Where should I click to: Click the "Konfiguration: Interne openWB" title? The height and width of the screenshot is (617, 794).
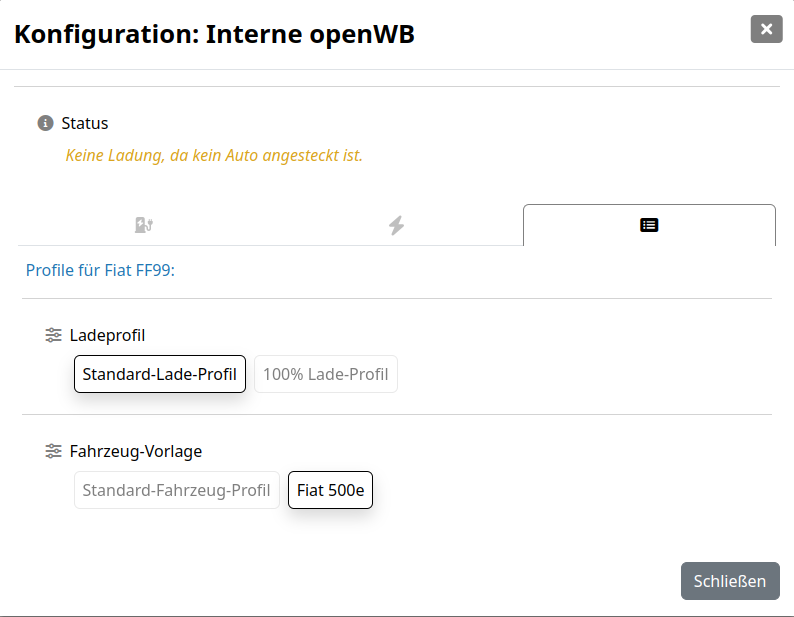[214, 34]
